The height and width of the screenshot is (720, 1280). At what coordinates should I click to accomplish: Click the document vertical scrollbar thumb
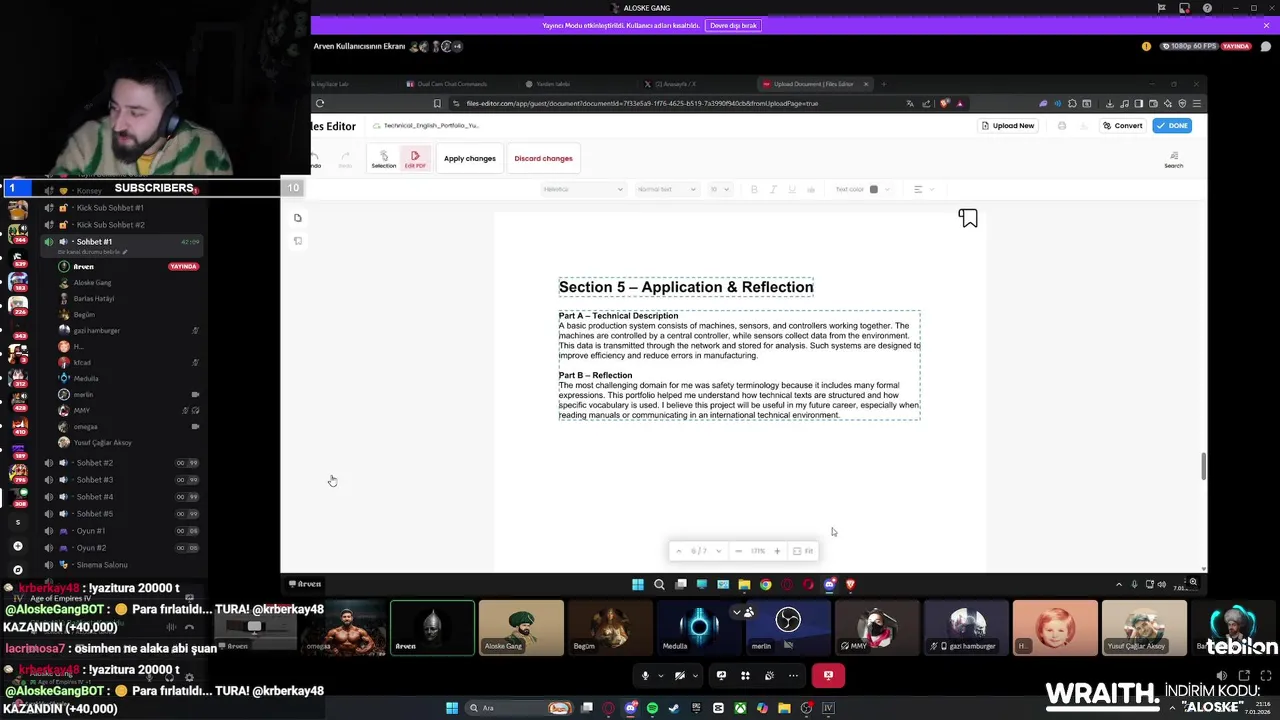pos(1203,466)
